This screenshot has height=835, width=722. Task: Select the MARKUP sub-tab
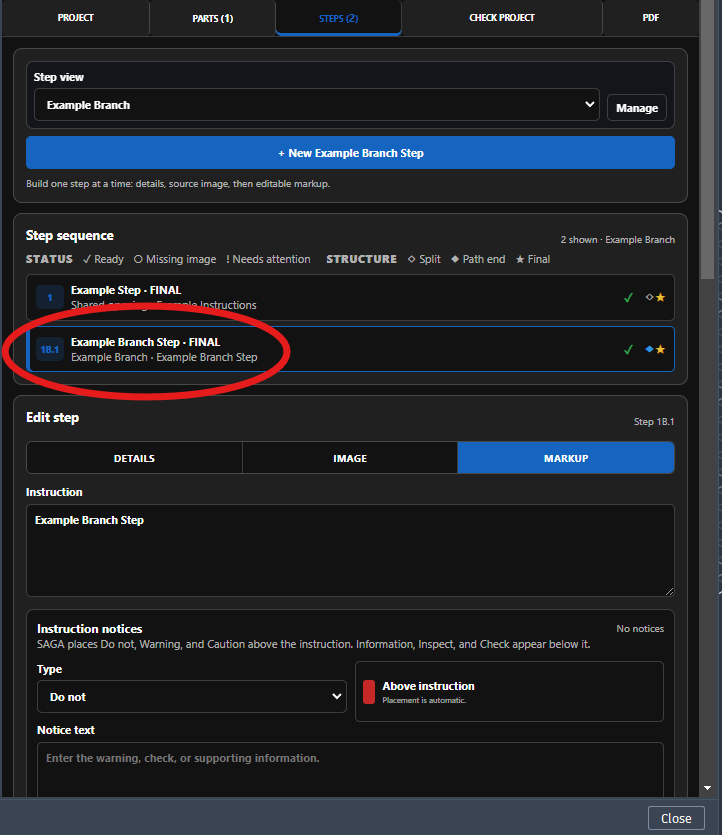[x=566, y=458]
